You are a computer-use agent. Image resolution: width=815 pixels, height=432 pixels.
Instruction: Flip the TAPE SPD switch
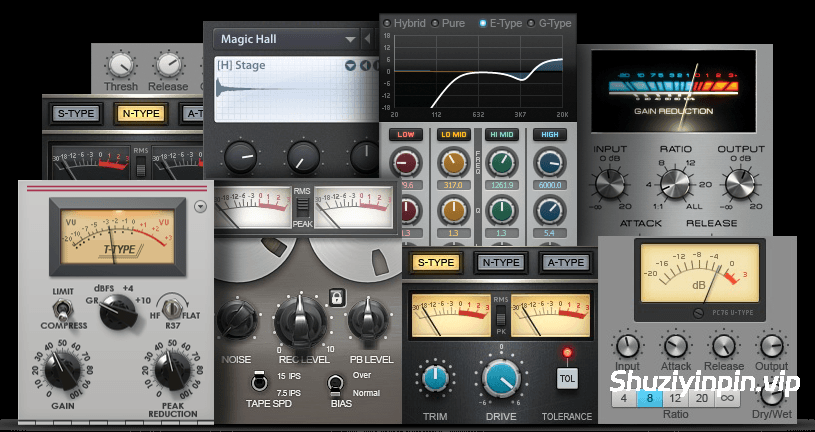coord(258,382)
